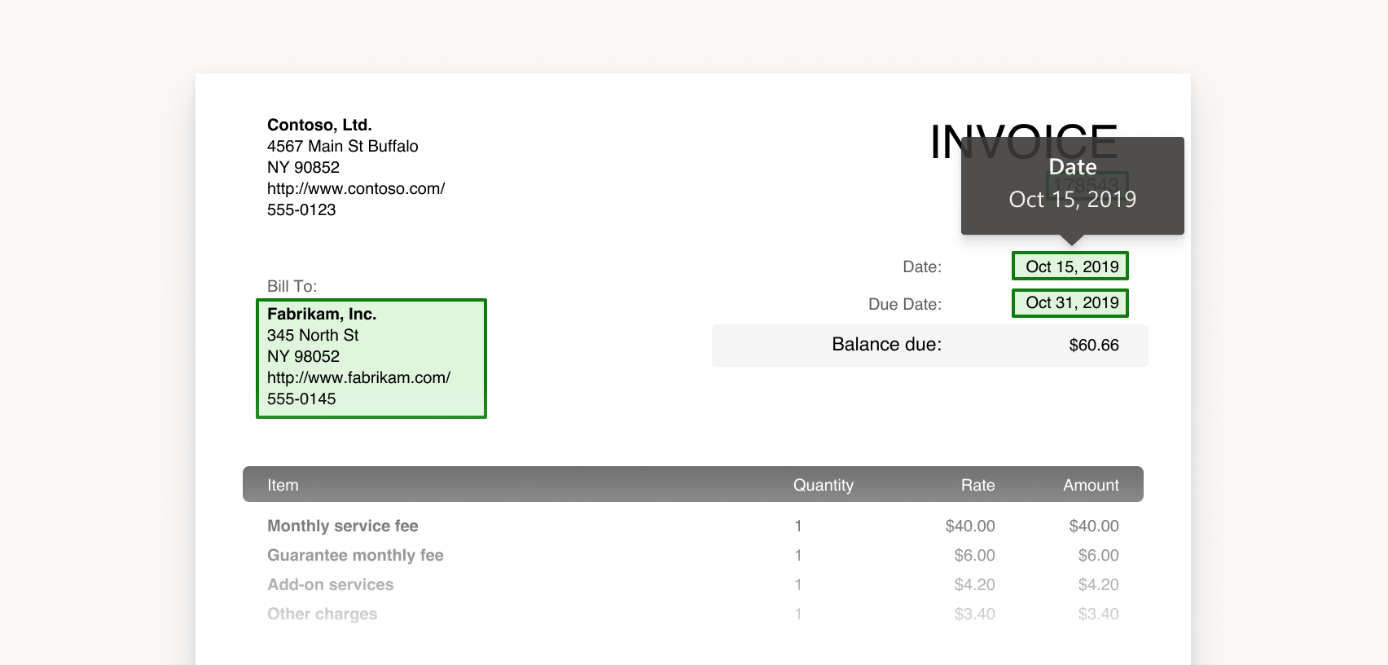Click the Fabrikam billing address box
1388x665 pixels.
click(371, 357)
